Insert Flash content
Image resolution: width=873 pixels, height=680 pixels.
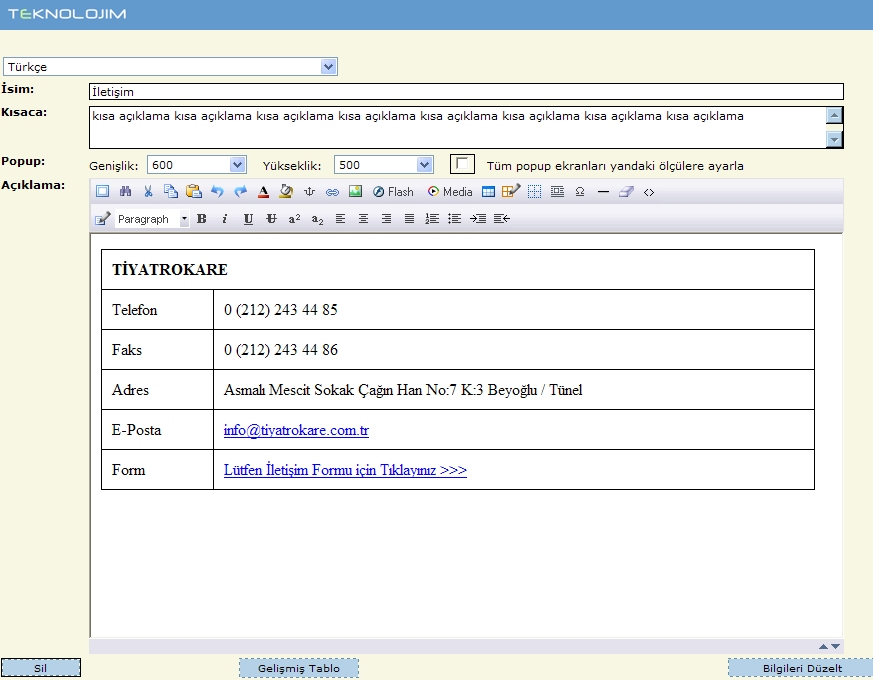393,192
